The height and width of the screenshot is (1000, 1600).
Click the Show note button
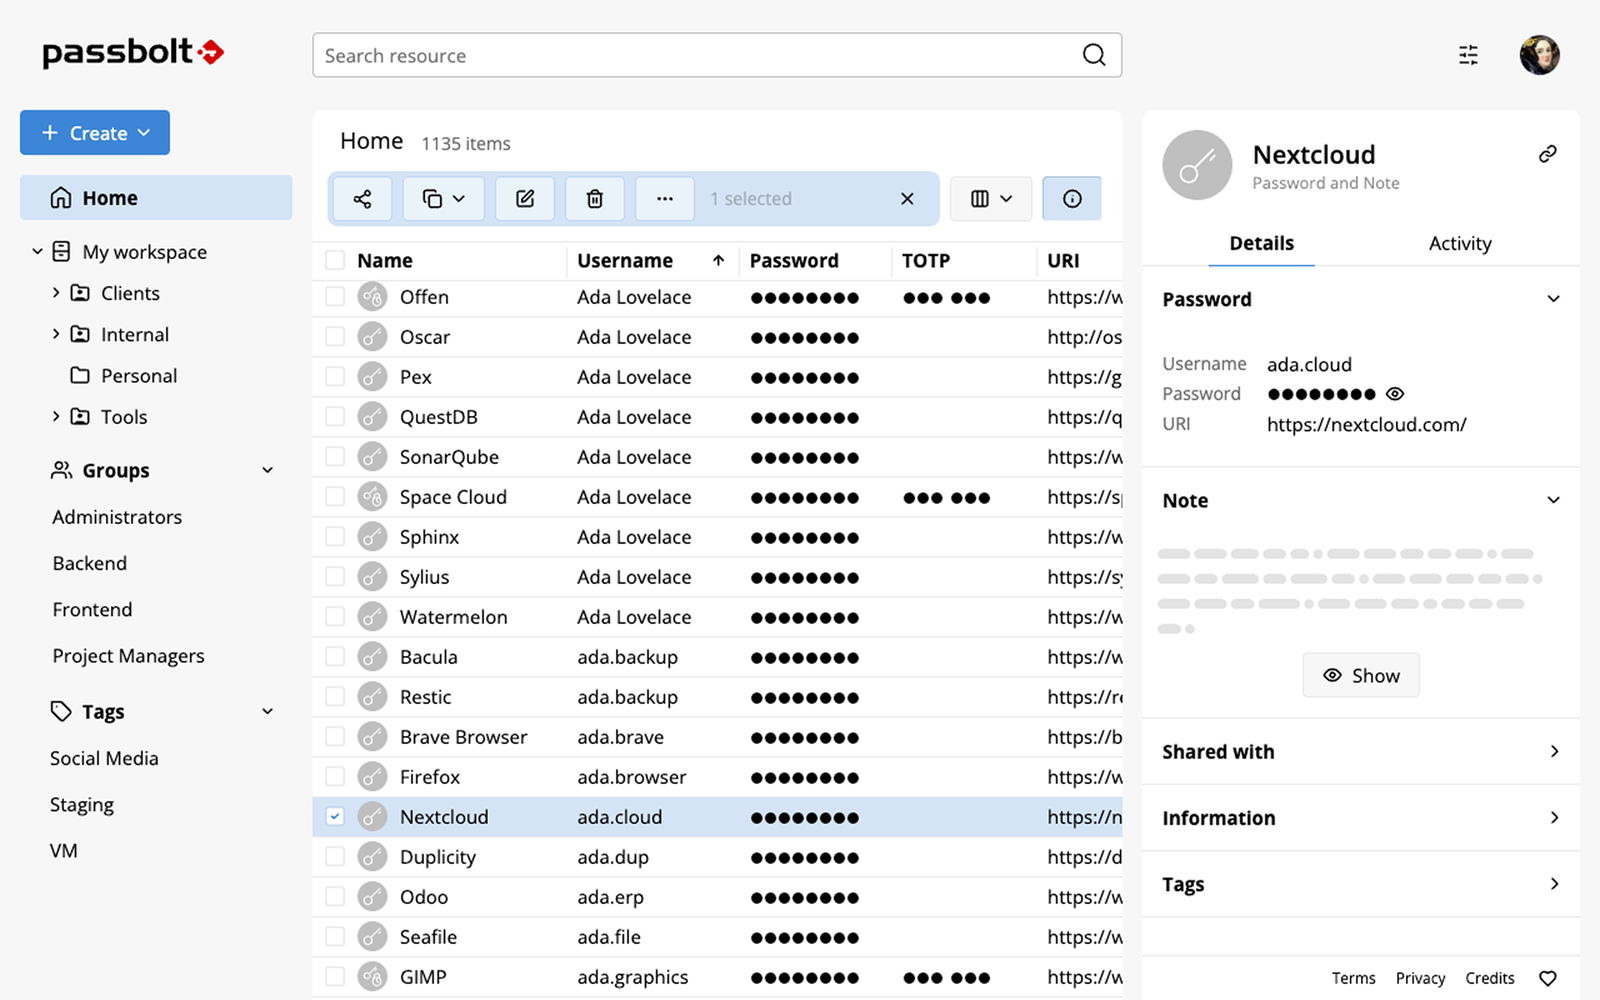[1360, 675]
